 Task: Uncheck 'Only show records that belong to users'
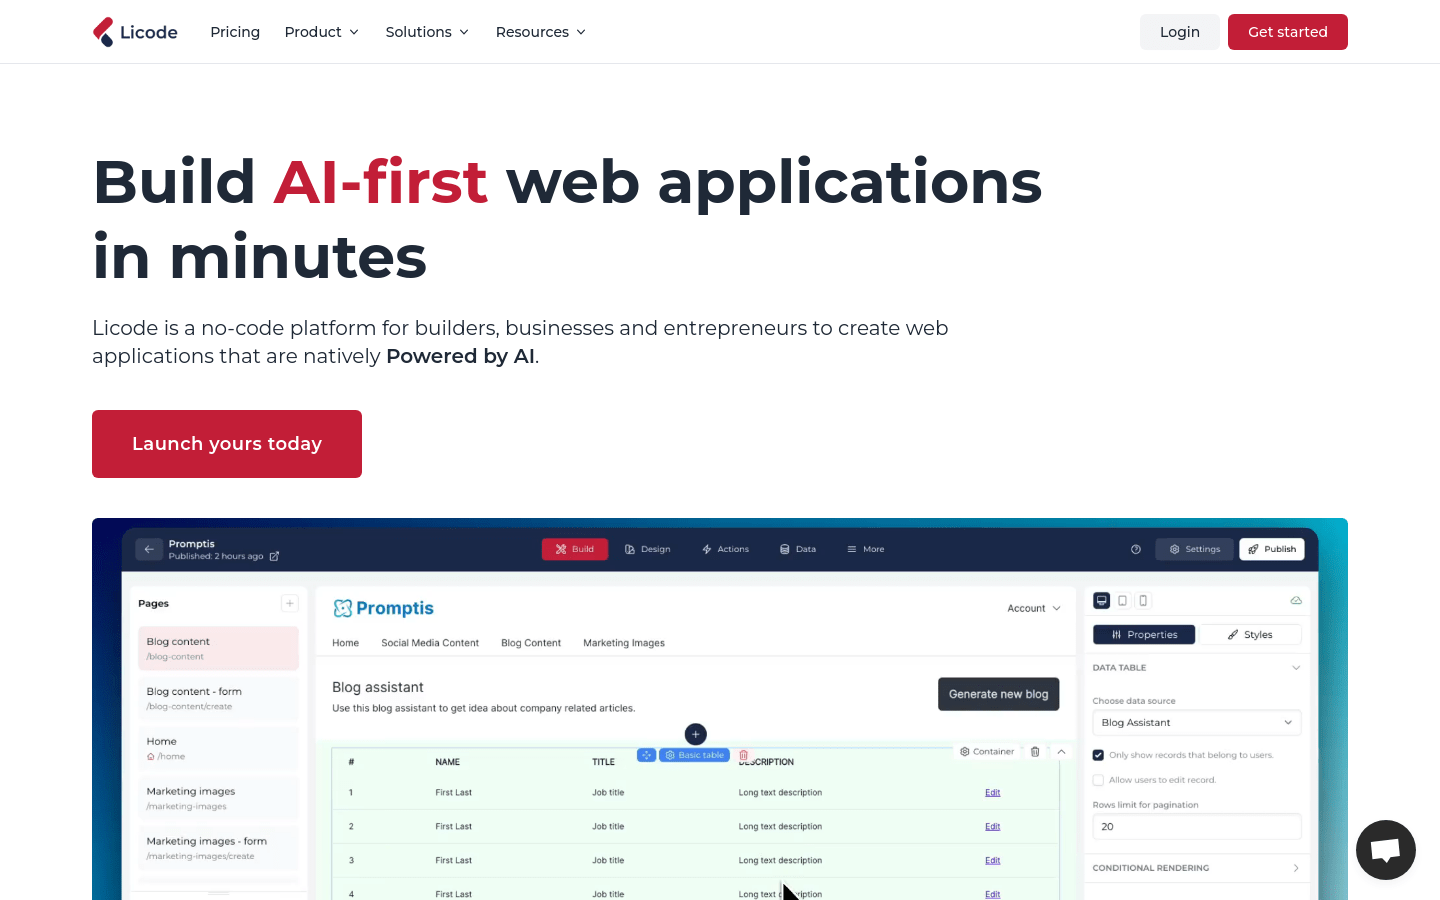click(x=1098, y=755)
